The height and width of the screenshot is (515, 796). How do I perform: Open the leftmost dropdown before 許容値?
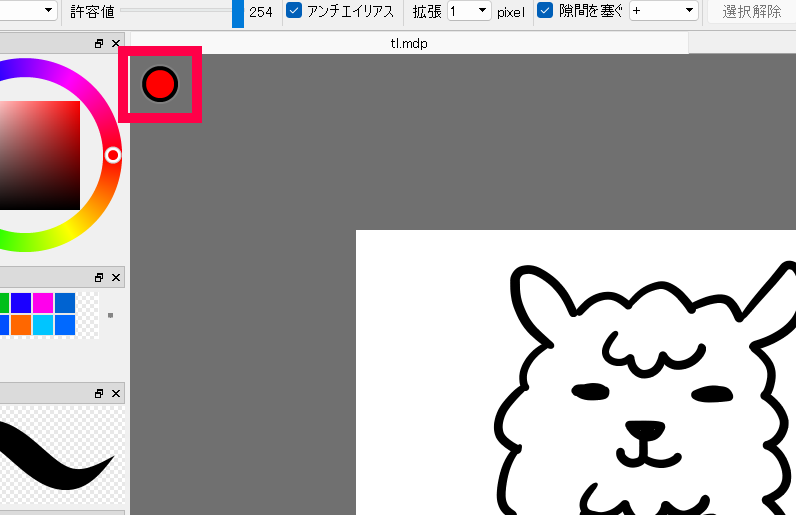point(28,11)
